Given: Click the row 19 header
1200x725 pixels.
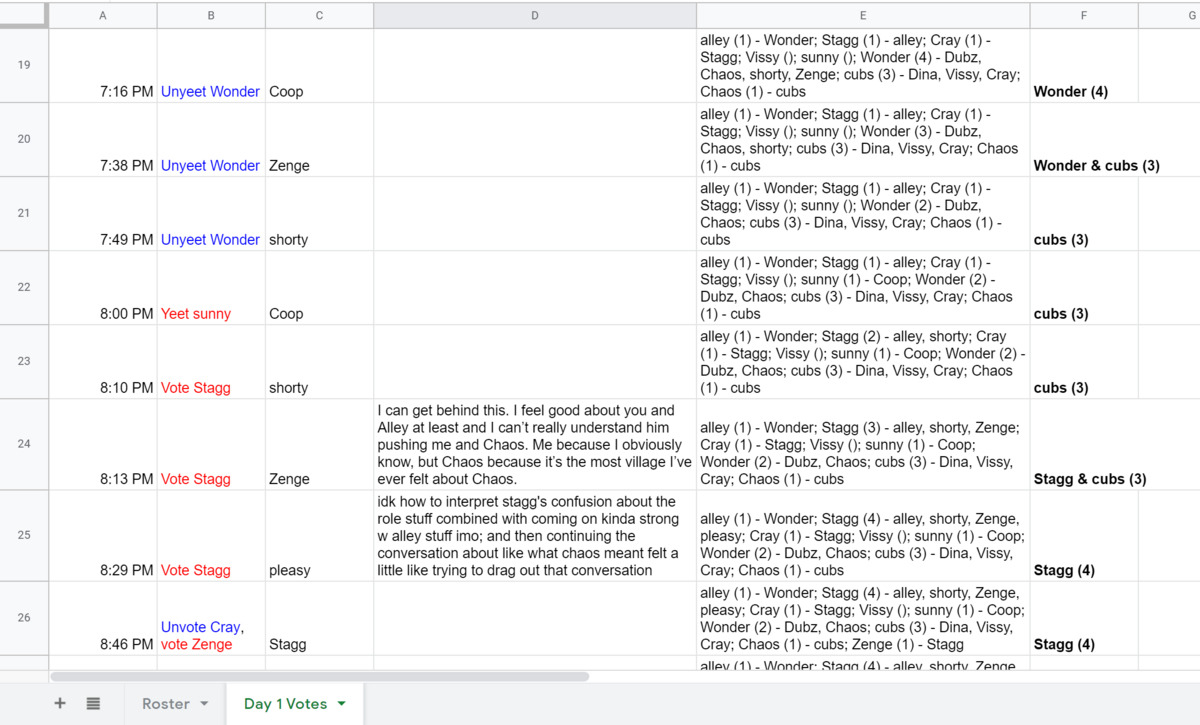Looking at the screenshot, I should pyautogui.click(x=24, y=65).
